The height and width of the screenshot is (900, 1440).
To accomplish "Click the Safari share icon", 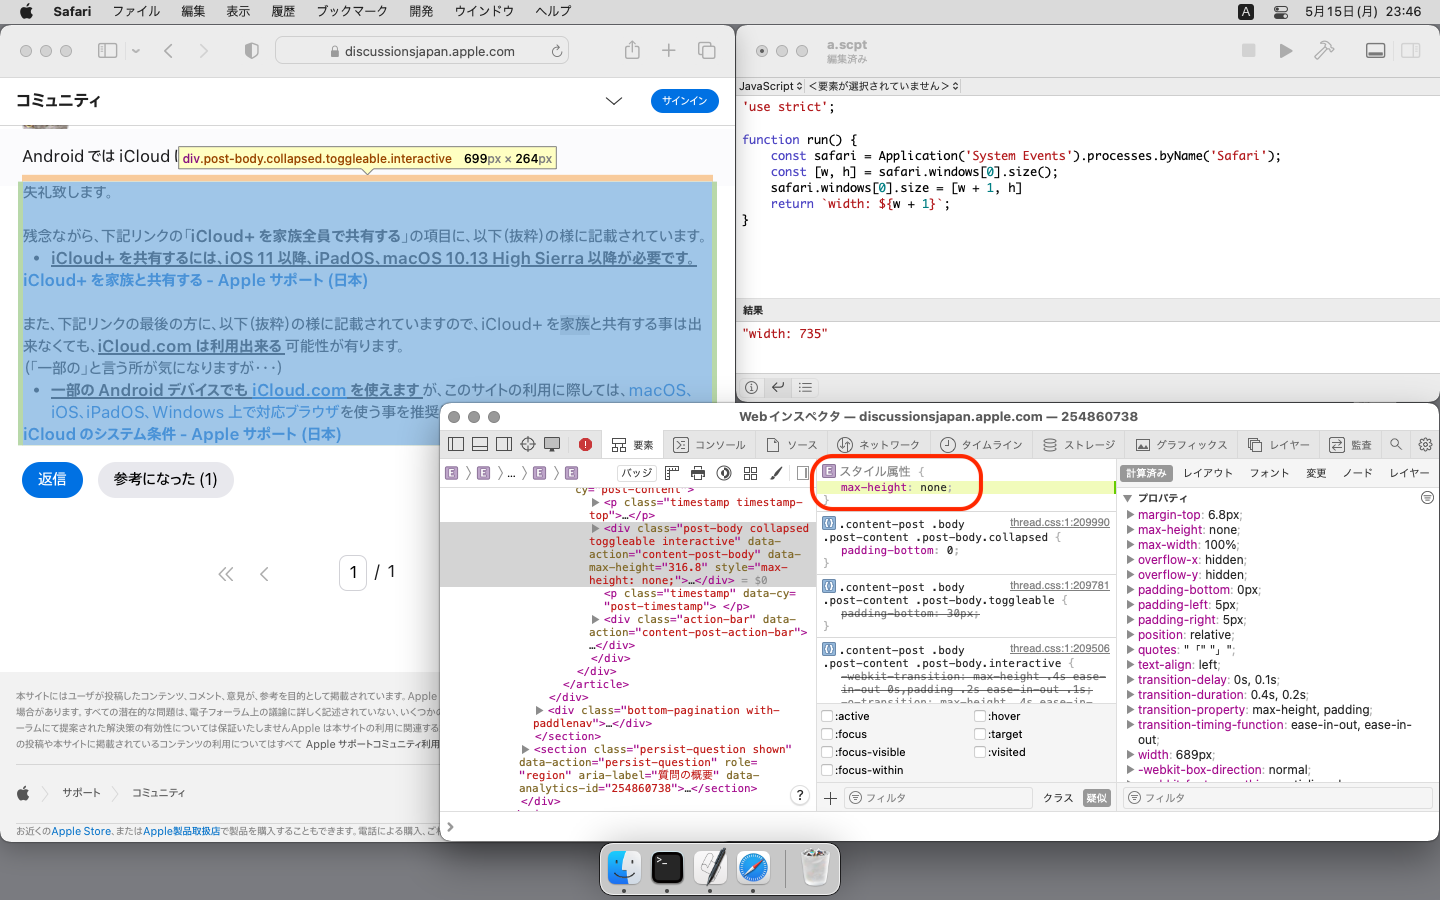I will (632, 51).
